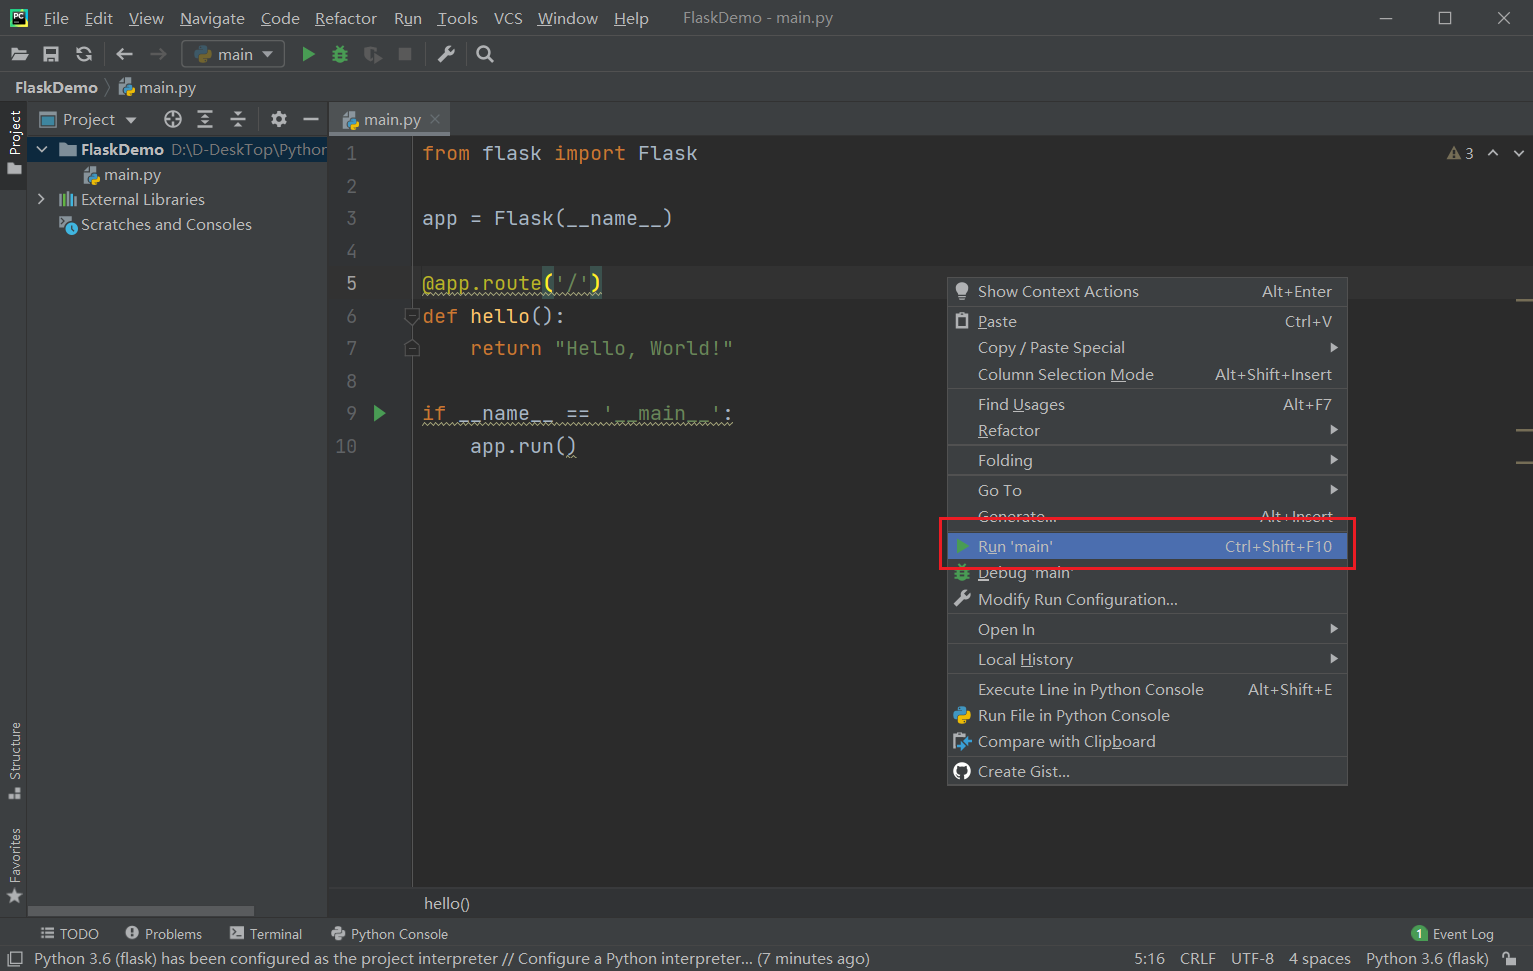
Task: Expand the Refactor submenu in context menu
Action: click(1147, 430)
